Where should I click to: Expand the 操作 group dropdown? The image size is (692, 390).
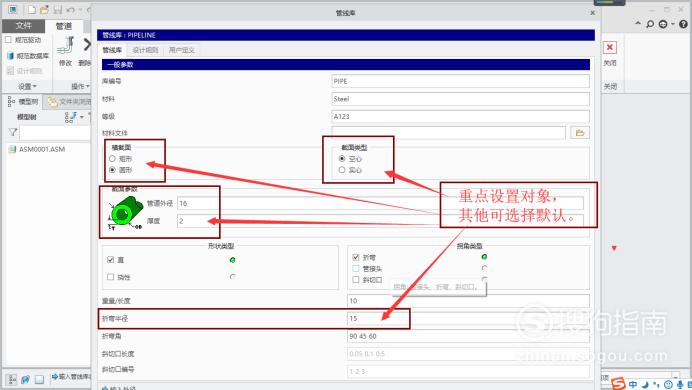point(80,86)
